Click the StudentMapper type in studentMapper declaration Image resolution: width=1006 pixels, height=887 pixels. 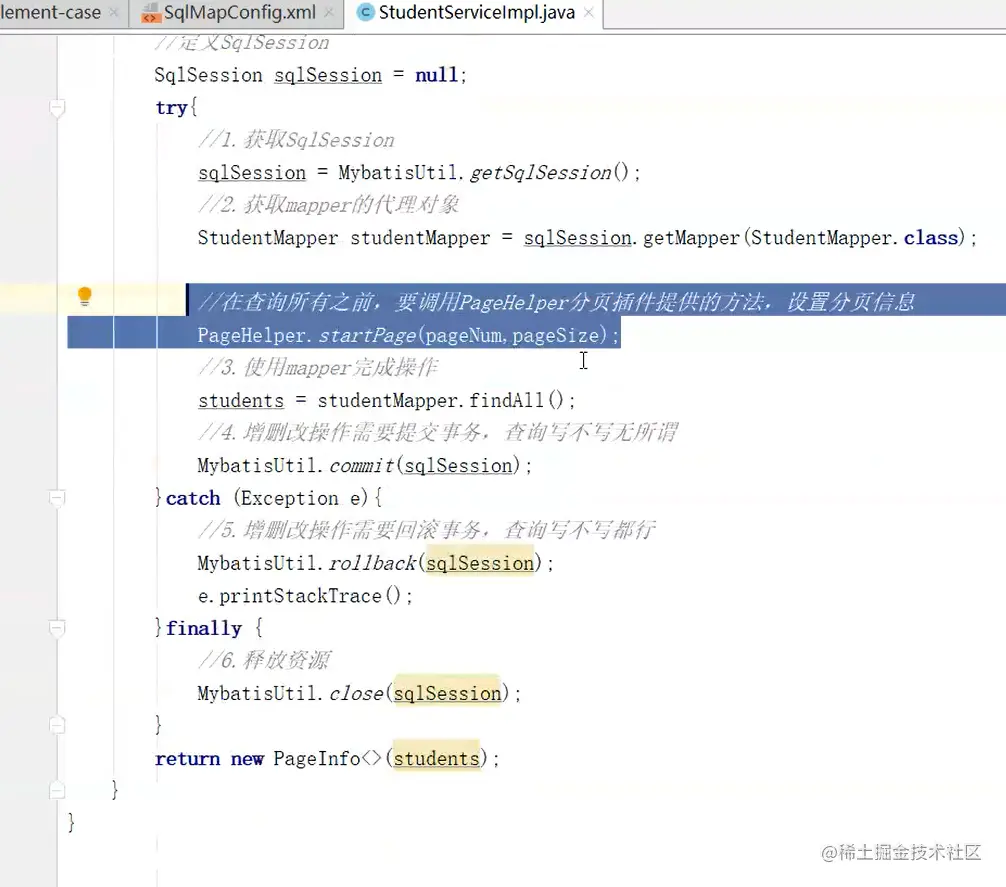[268, 238]
